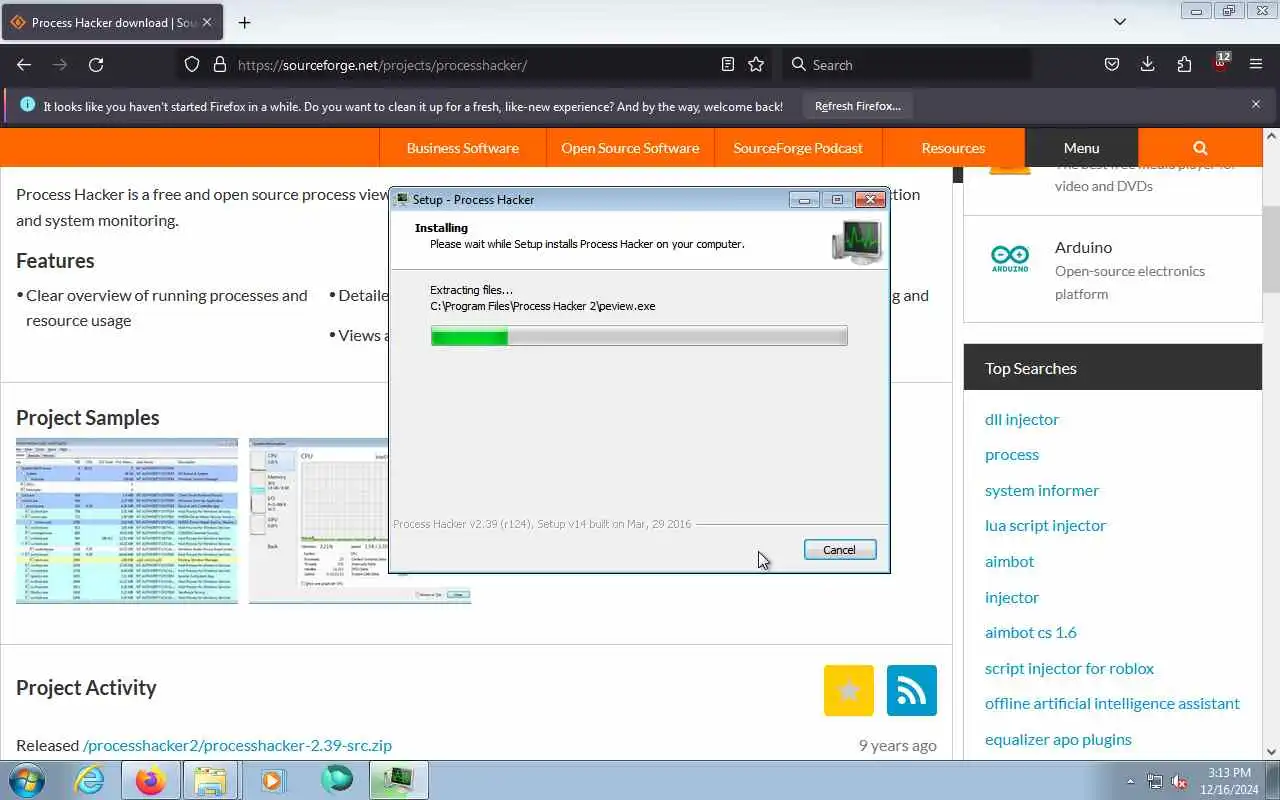Bookmark this page with the star icon

click(x=756, y=64)
